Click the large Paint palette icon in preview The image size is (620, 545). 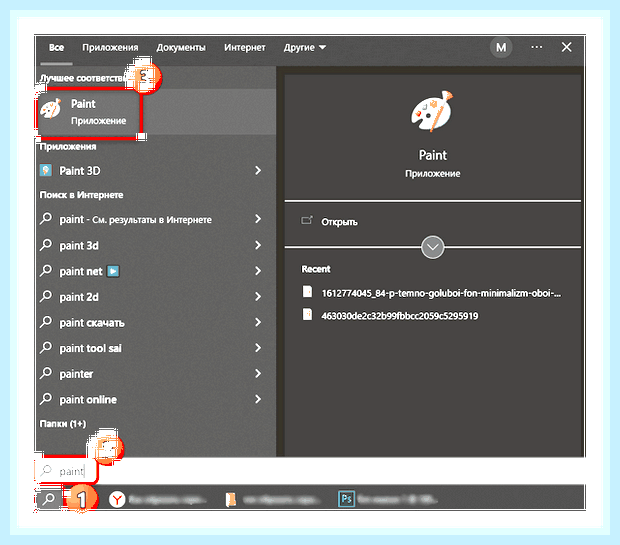pyautogui.click(x=432, y=112)
